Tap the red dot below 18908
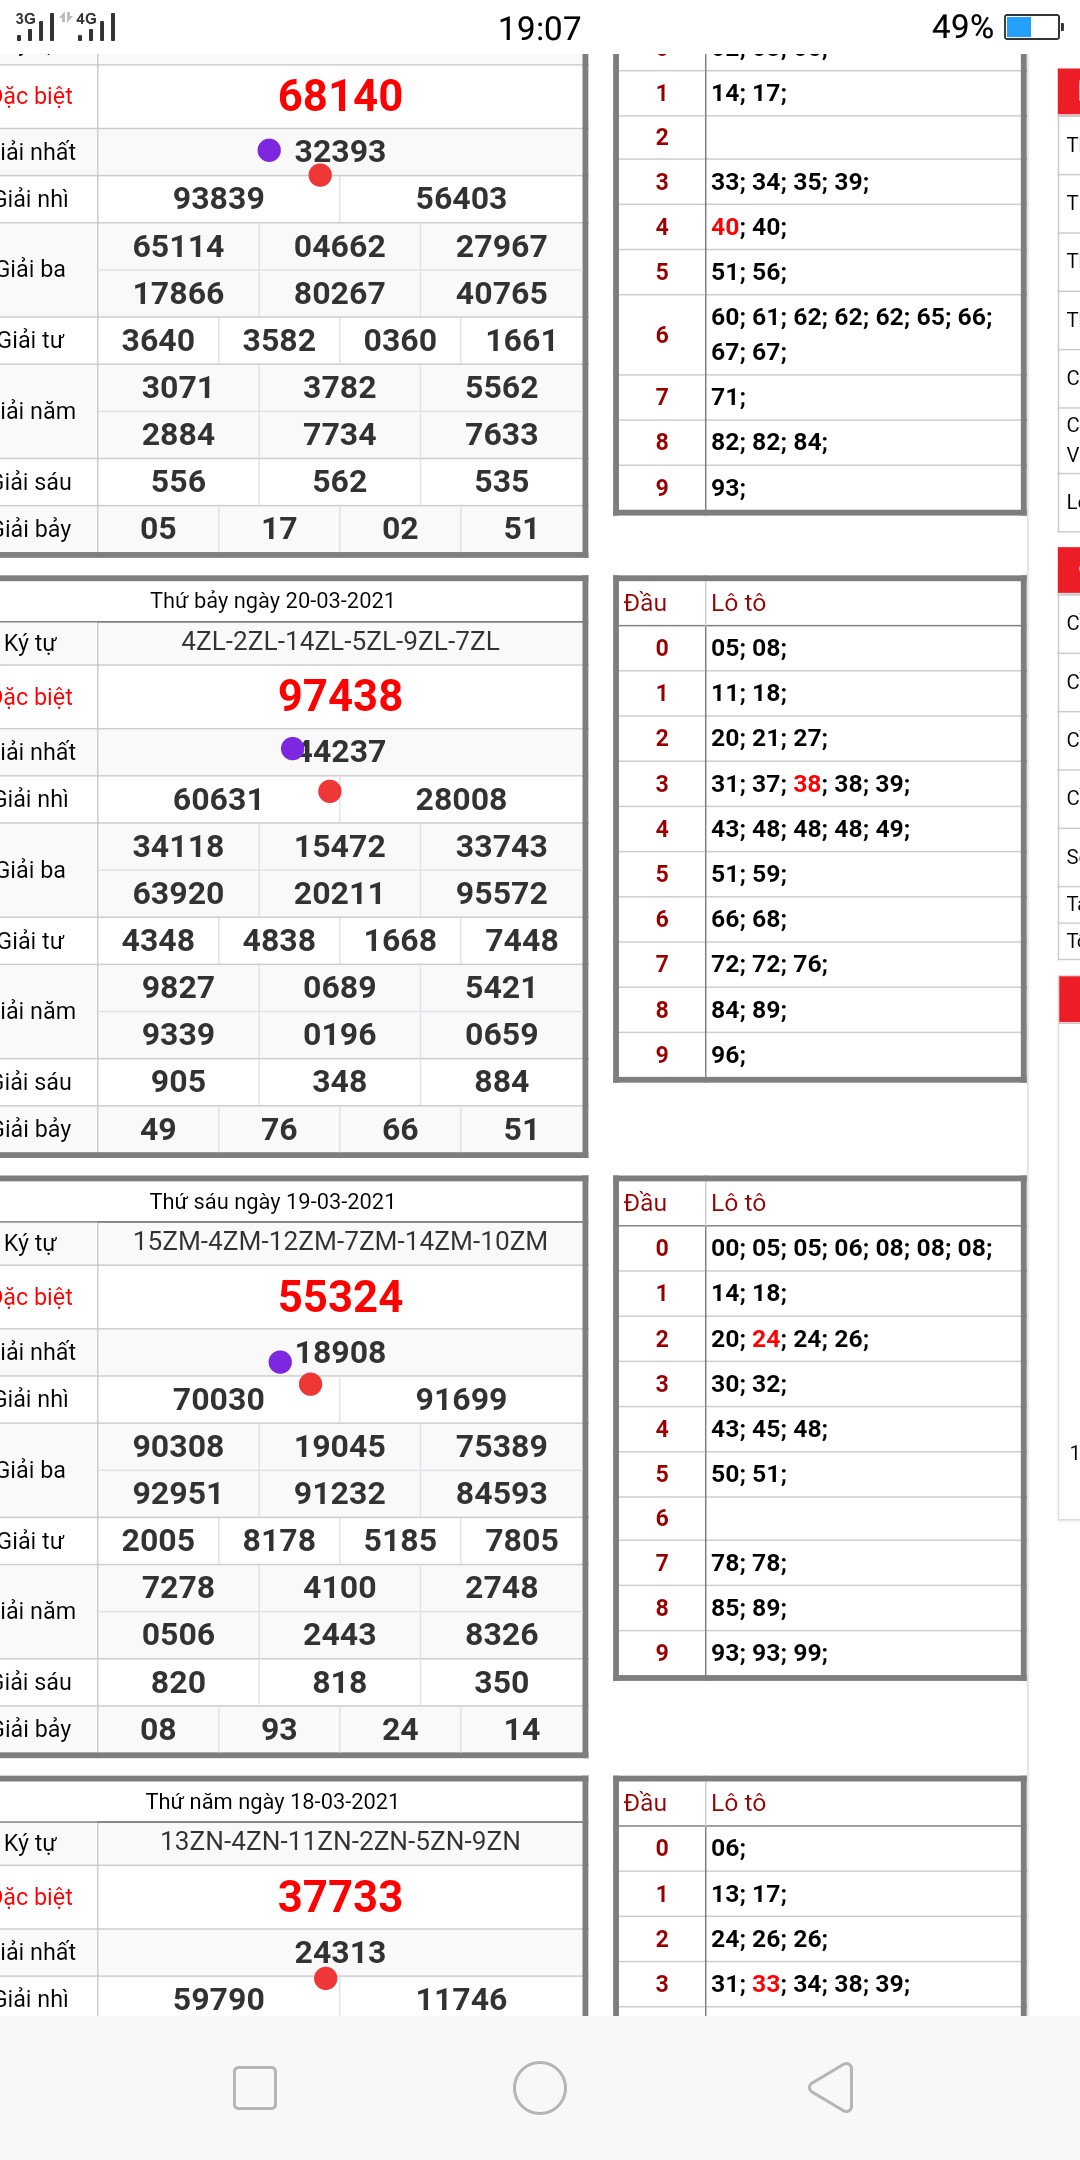The height and width of the screenshot is (2160, 1080). [x=310, y=1384]
